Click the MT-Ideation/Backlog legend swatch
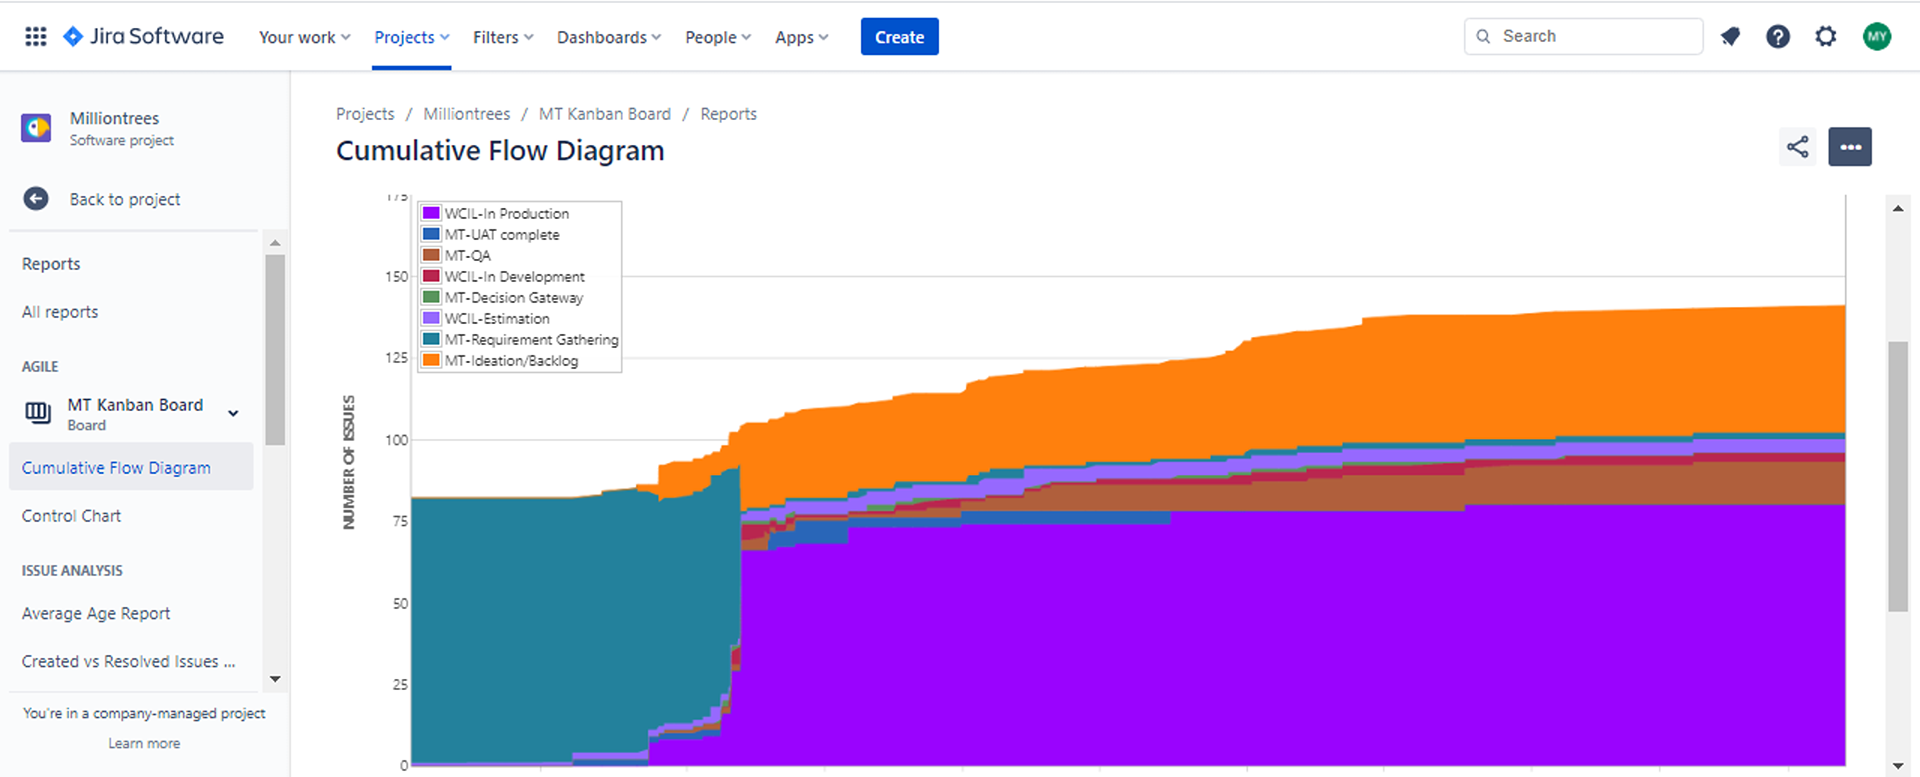Viewport: 1920px width, 777px height. tap(431, 360)
